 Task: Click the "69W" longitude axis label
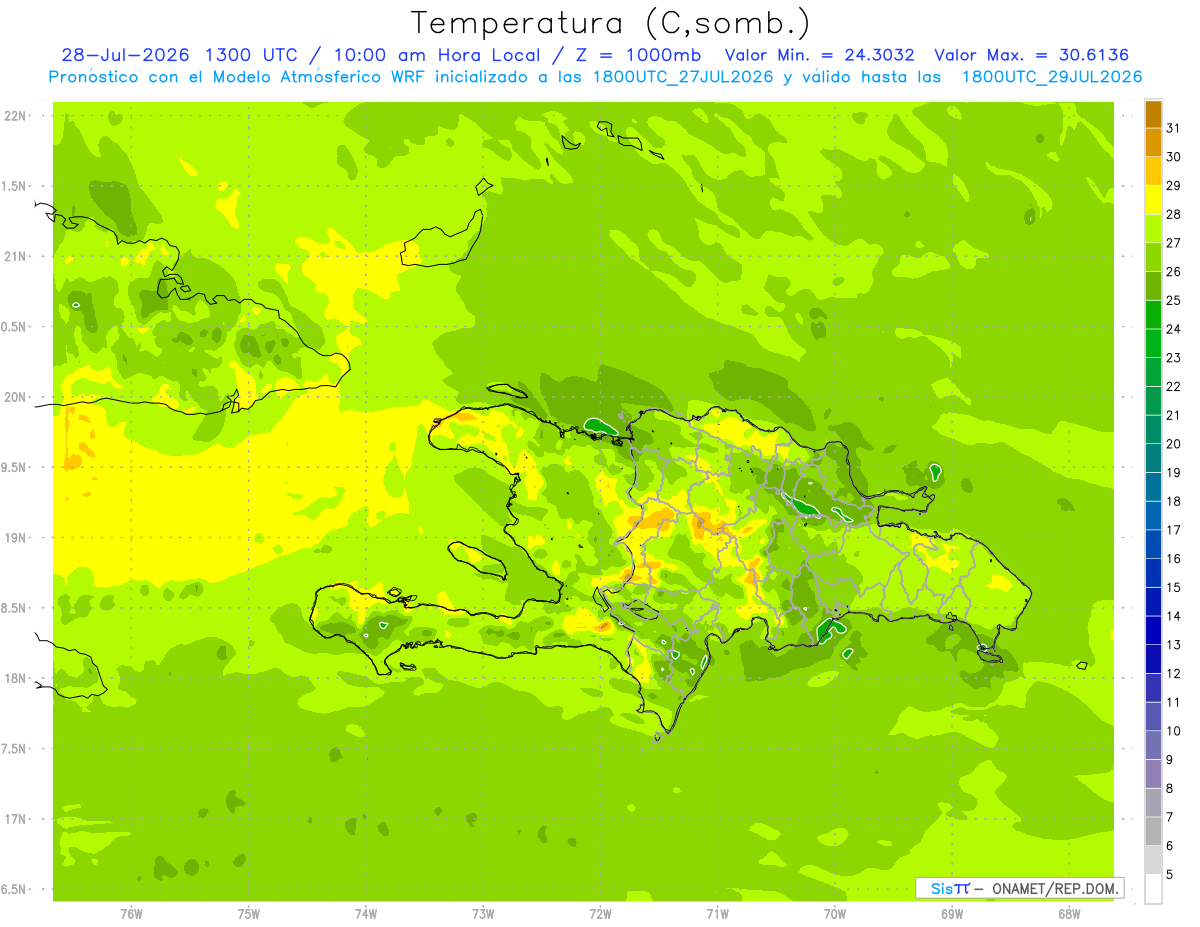[952, 914]
